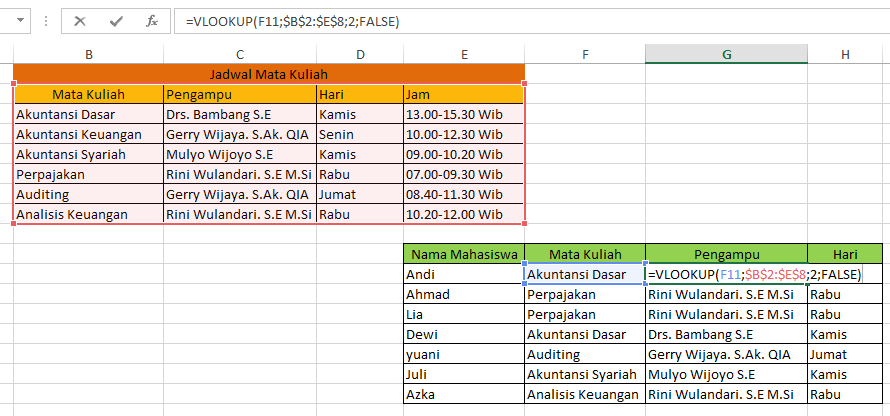
Task: Select column F header
Action: [x=585, y=54]
